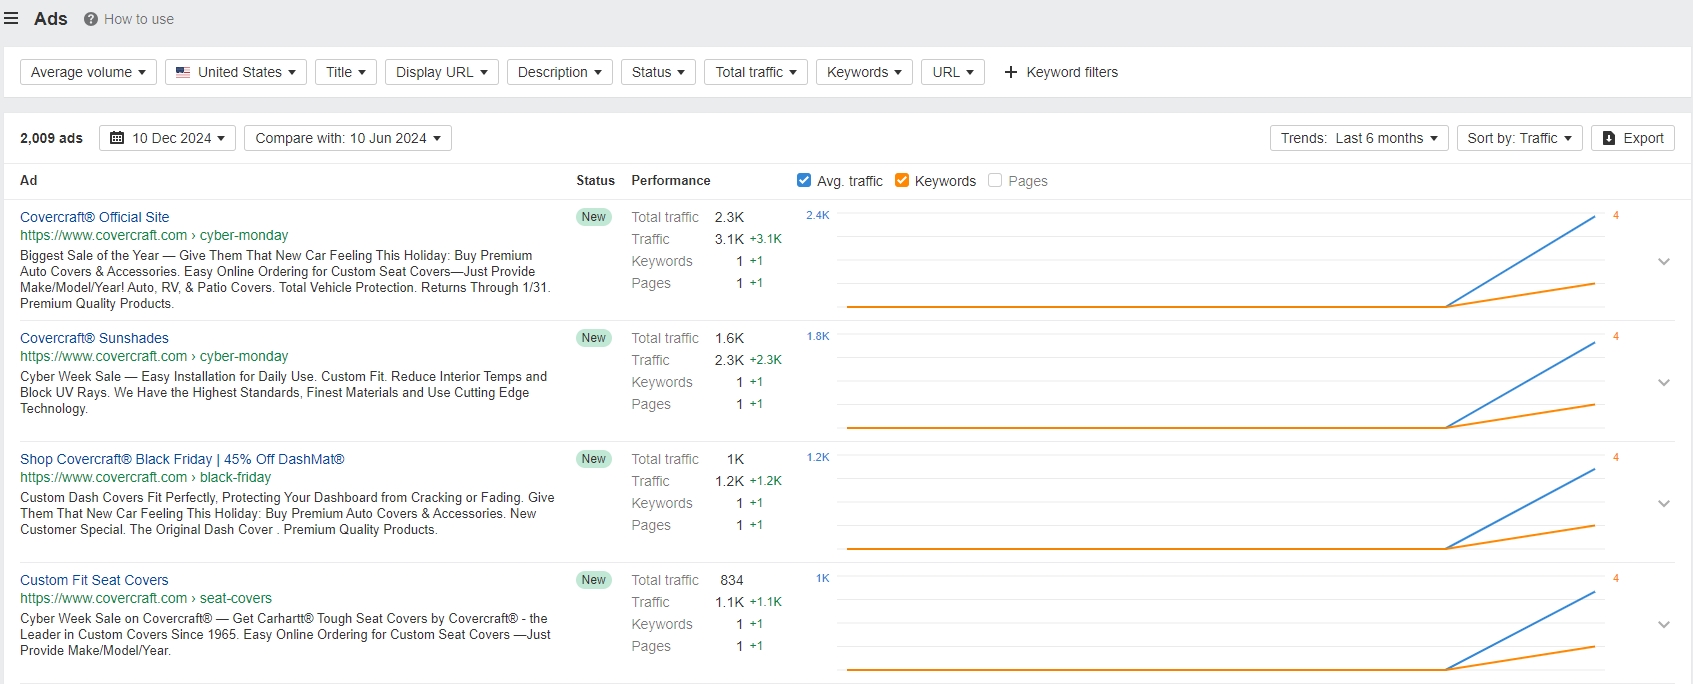Open Sort by Traffic dropdown

[1519, 138]
